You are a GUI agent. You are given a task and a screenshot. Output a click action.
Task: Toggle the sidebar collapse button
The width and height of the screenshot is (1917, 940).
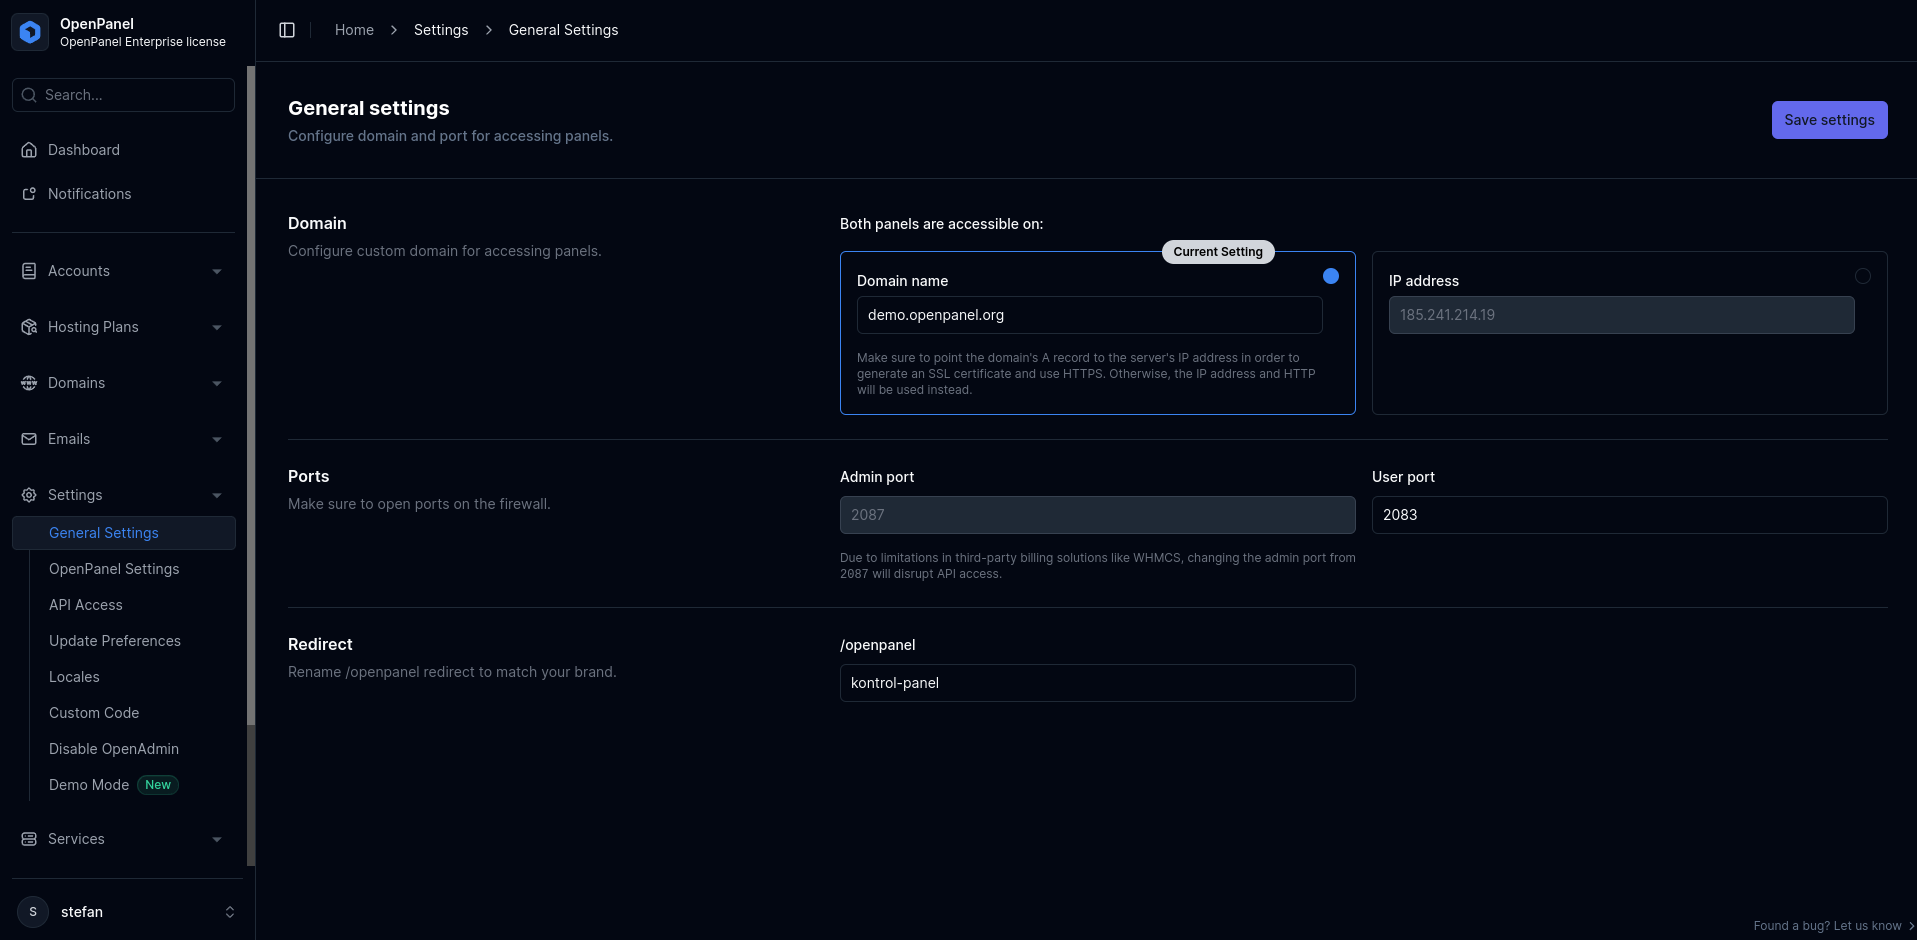click(x=287, y=30)
